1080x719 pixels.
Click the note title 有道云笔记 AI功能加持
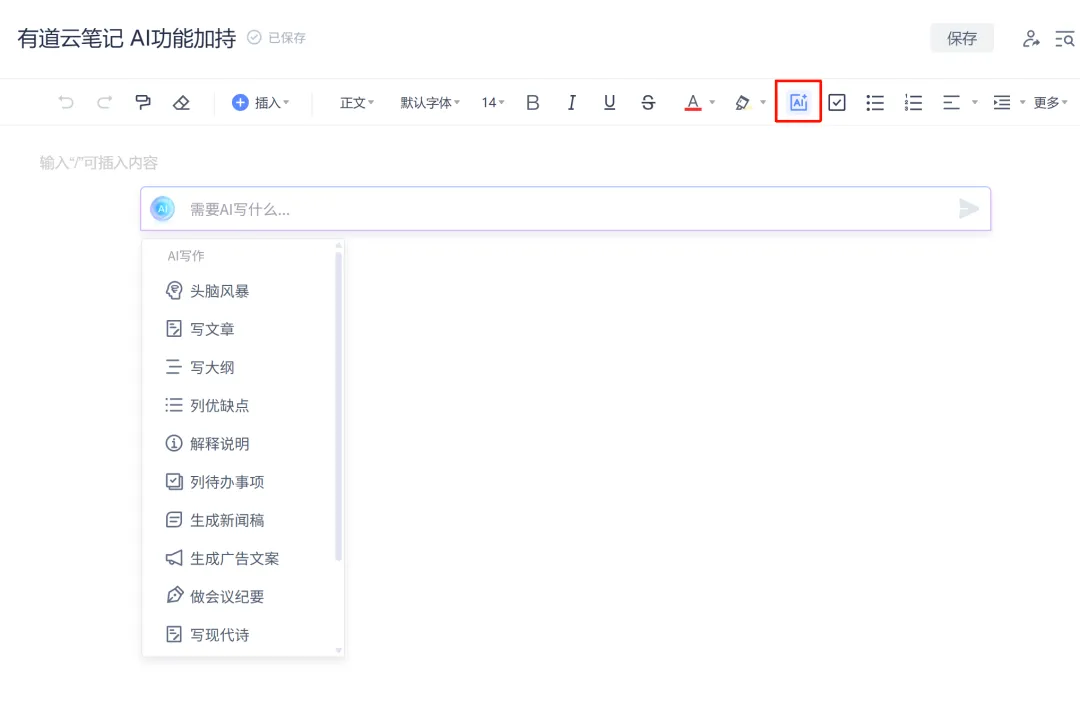[x=127, y=38]
